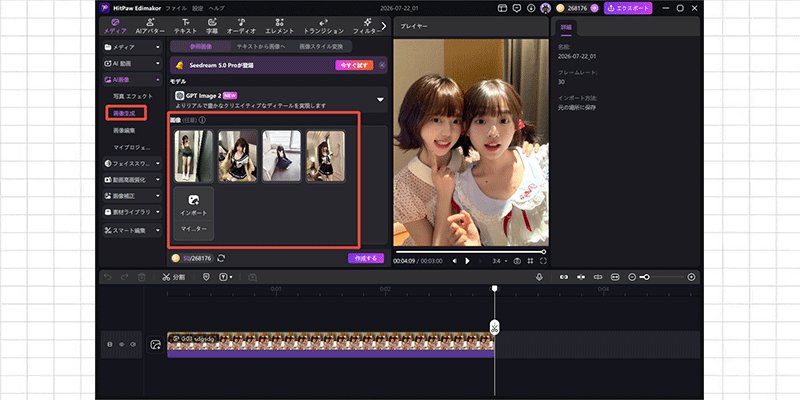Image resolution: width=800 pixels, height=400 pixels.
Task: Toggle the link clips timeline icon
Action: click(564, 277)
